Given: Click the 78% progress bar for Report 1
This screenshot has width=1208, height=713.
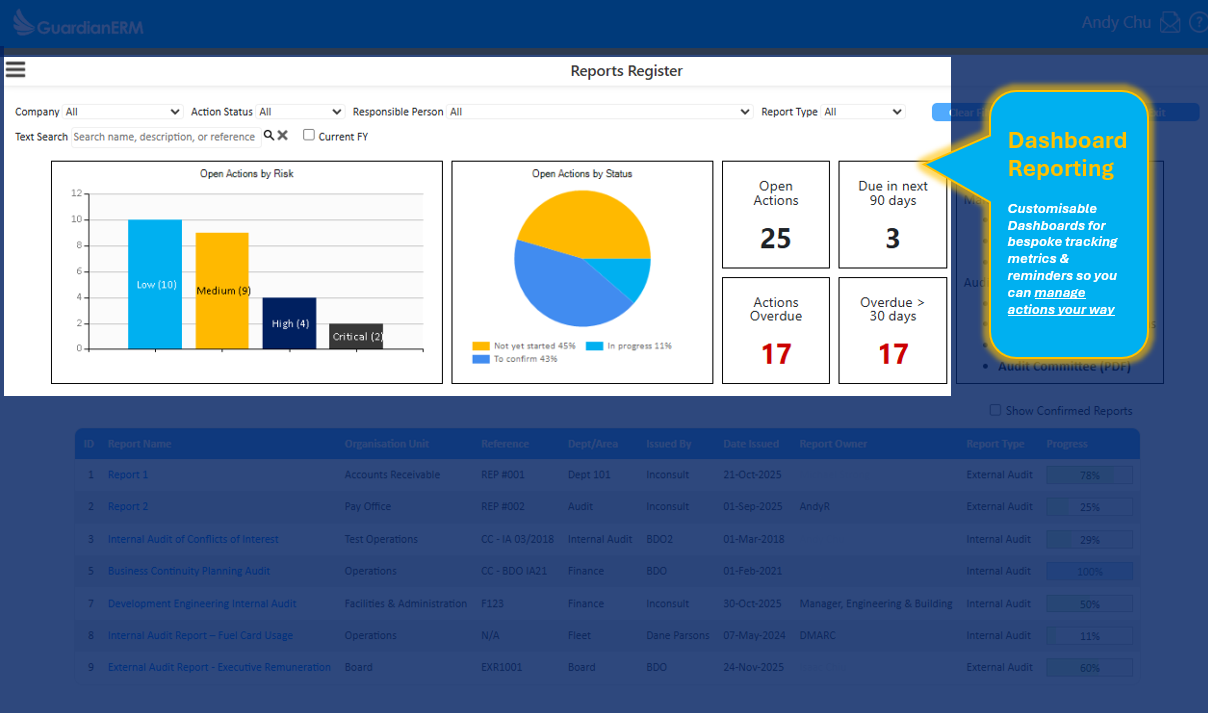Looking at the screenshot, I should (x=1089, y=475).
